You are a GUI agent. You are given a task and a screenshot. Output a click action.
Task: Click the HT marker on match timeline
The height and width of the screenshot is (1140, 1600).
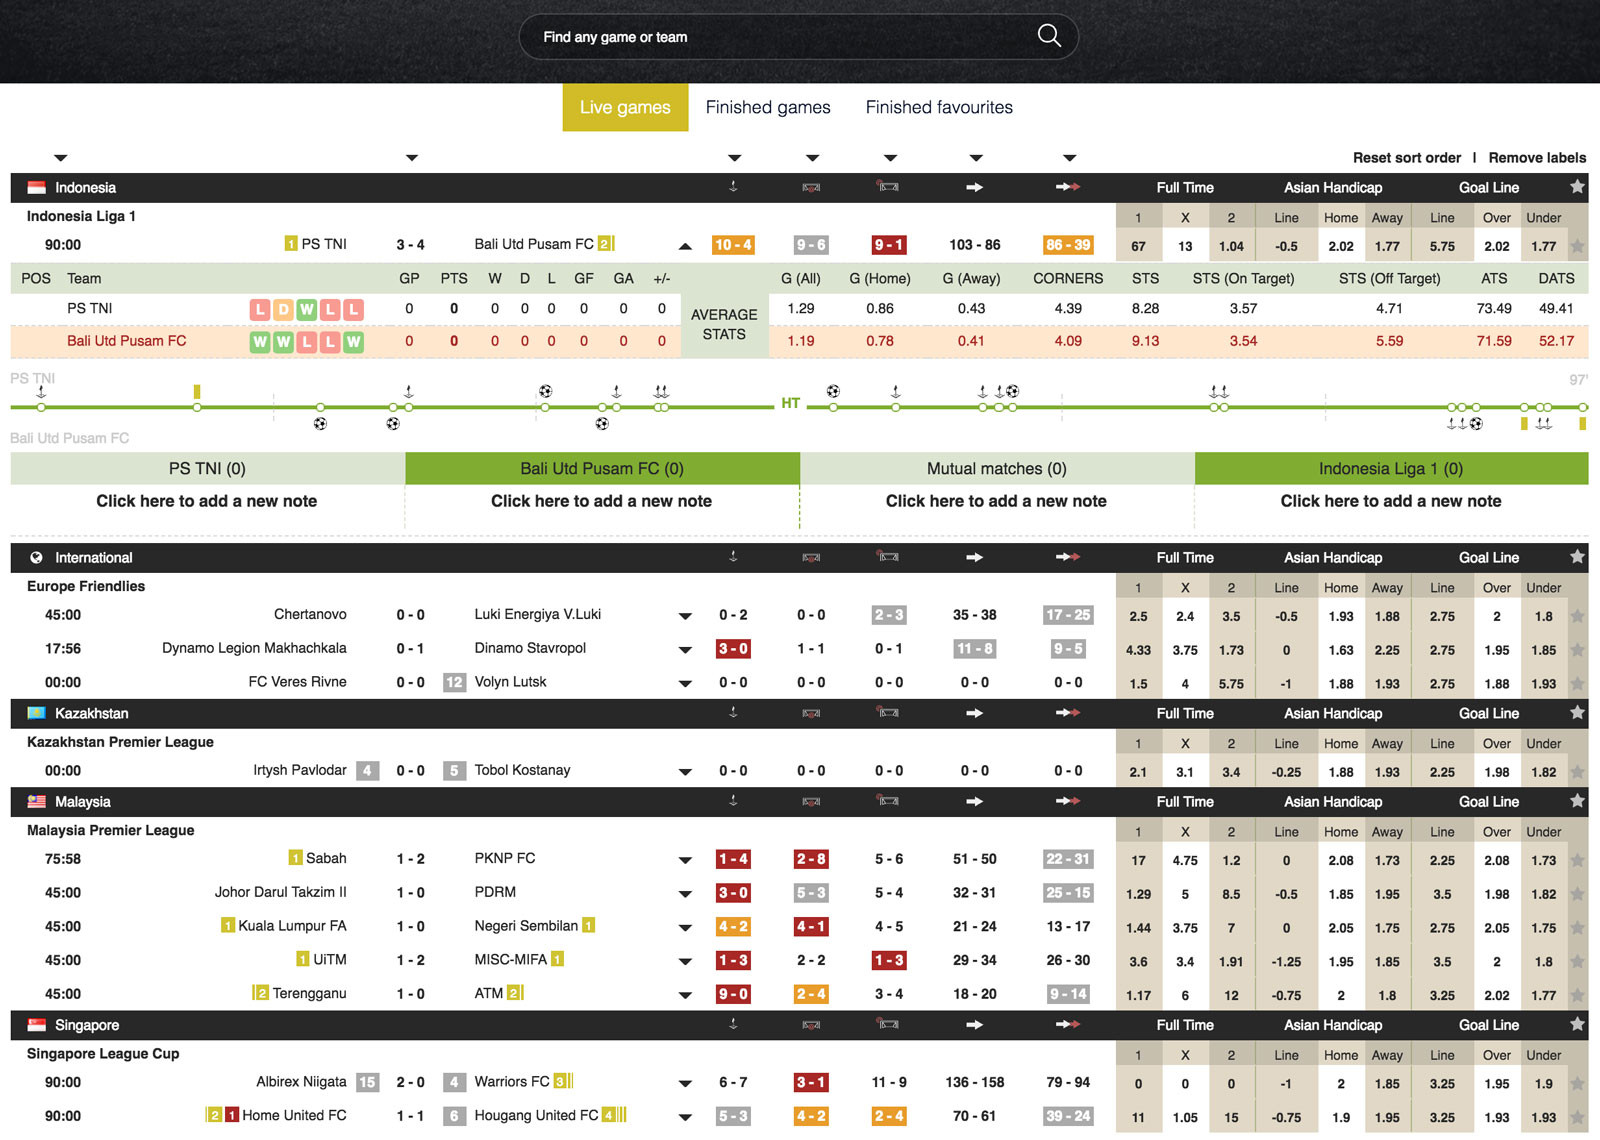pos(790,403)
